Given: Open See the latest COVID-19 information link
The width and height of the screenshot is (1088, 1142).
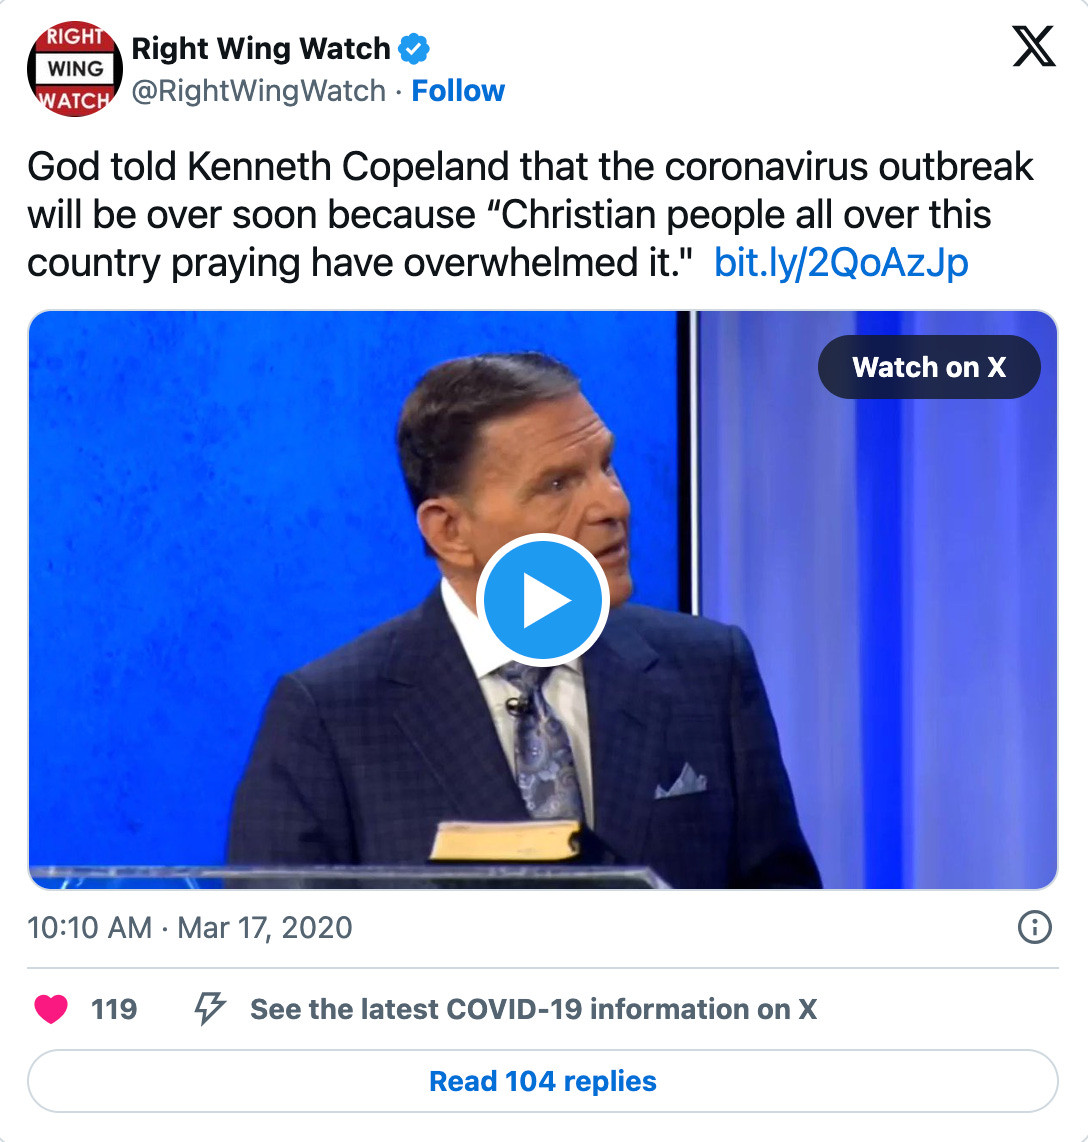Looking at the screenshot, I should pyautogui.click(x=533, y=1009).
